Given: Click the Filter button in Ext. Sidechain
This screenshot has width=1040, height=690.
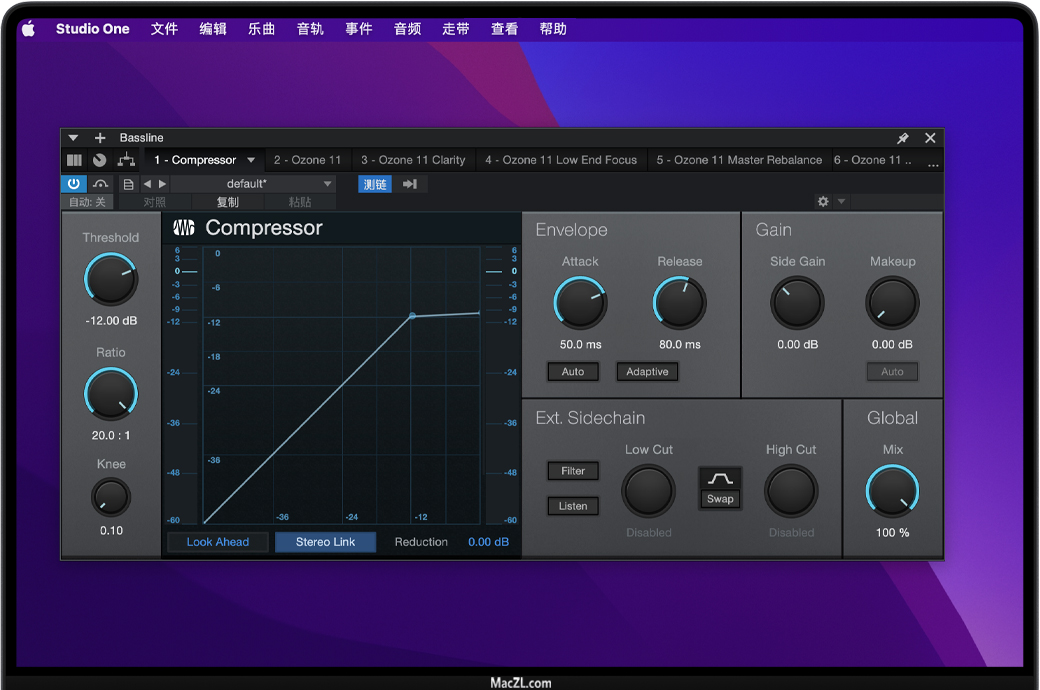Looking at the screenshot, I should 573,471.
